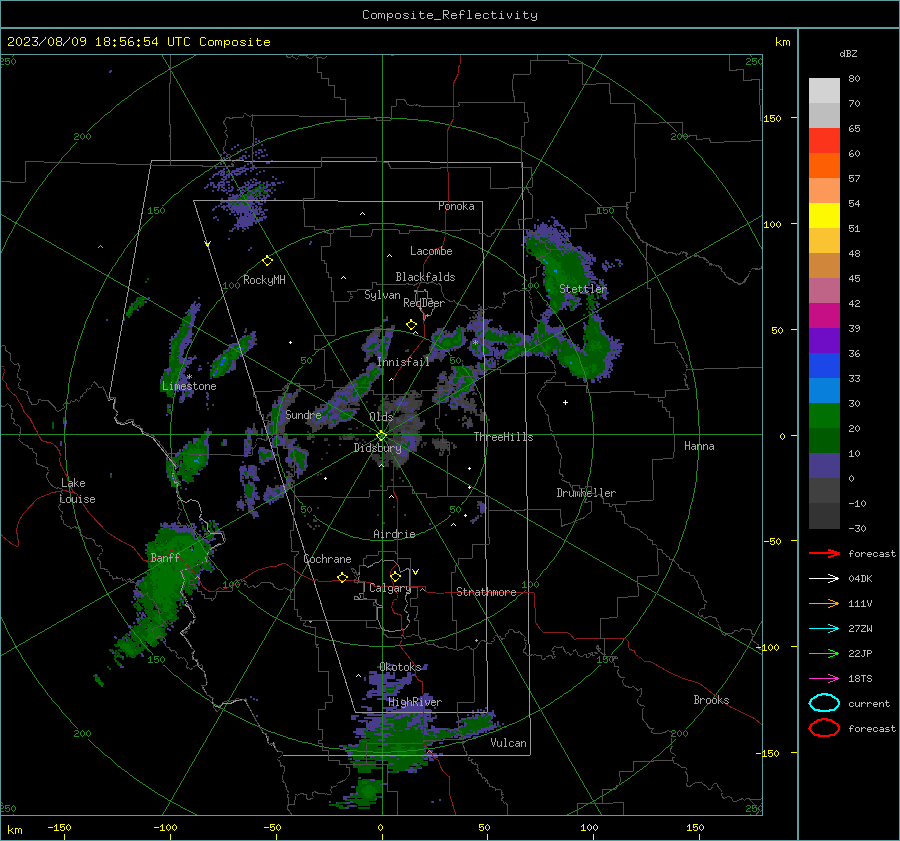Click the red forecast ellipse icon

click(824, 728)
